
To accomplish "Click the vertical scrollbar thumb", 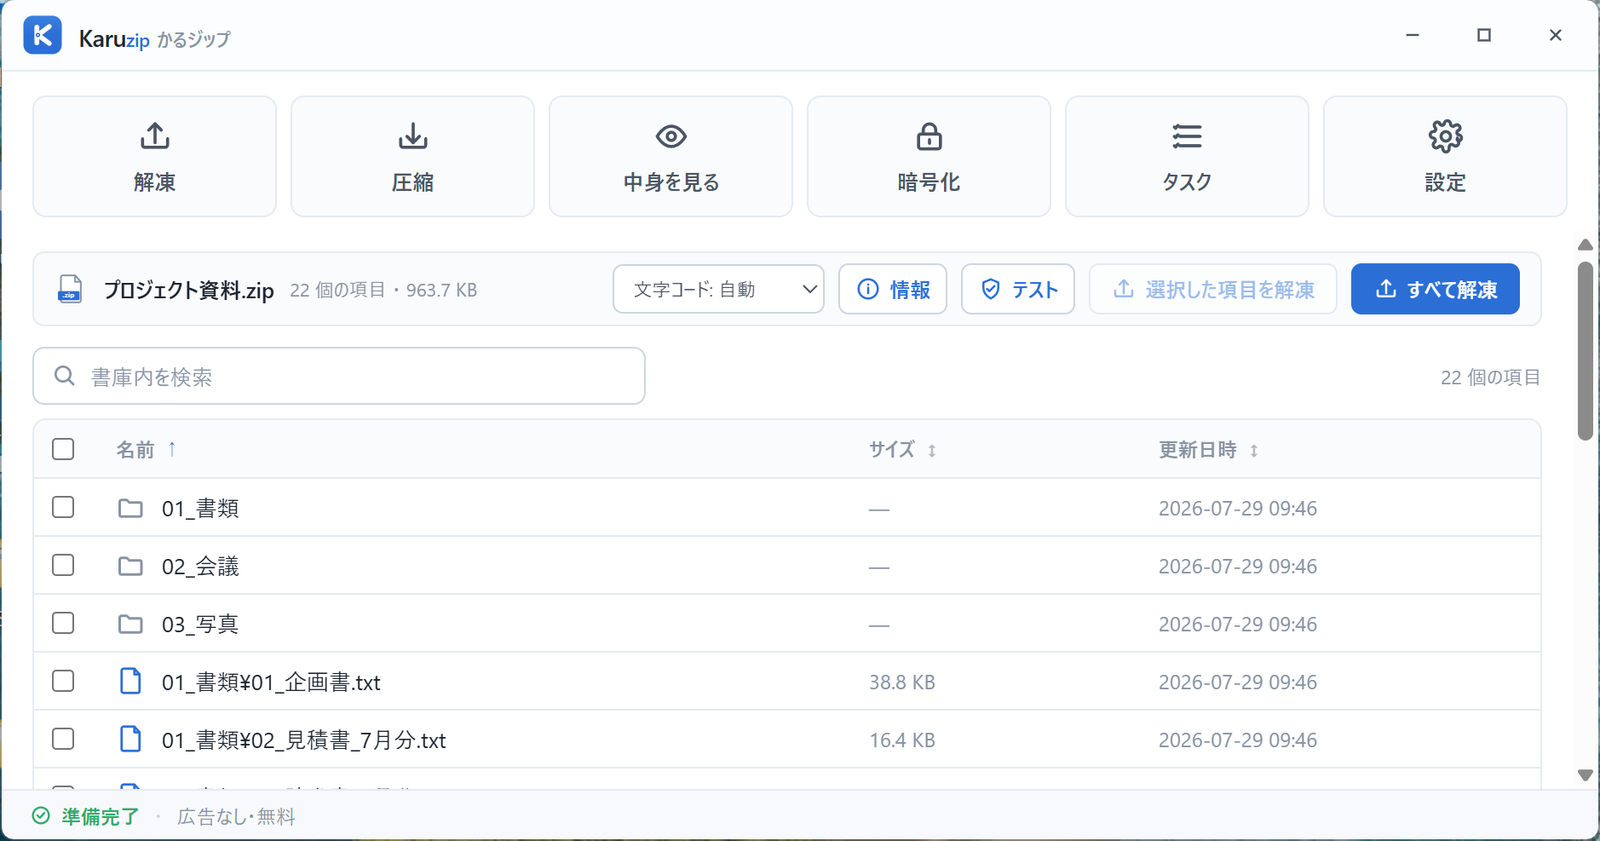I will click(x=1585, y=350).
